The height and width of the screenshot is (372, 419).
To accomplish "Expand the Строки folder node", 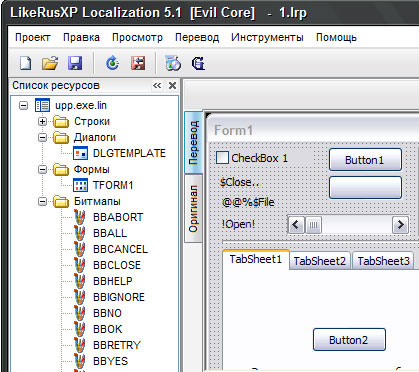I will pyautogui.click(x=42, y=121).
